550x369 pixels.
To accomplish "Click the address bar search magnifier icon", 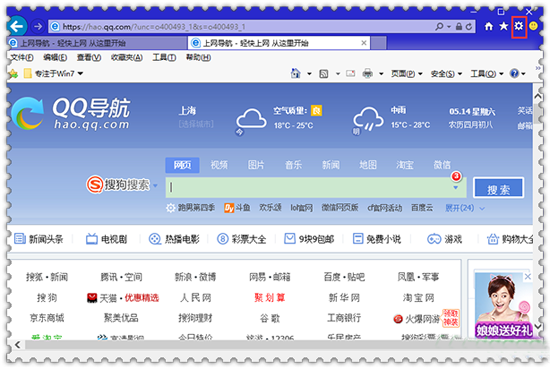I will click(439, 27).
